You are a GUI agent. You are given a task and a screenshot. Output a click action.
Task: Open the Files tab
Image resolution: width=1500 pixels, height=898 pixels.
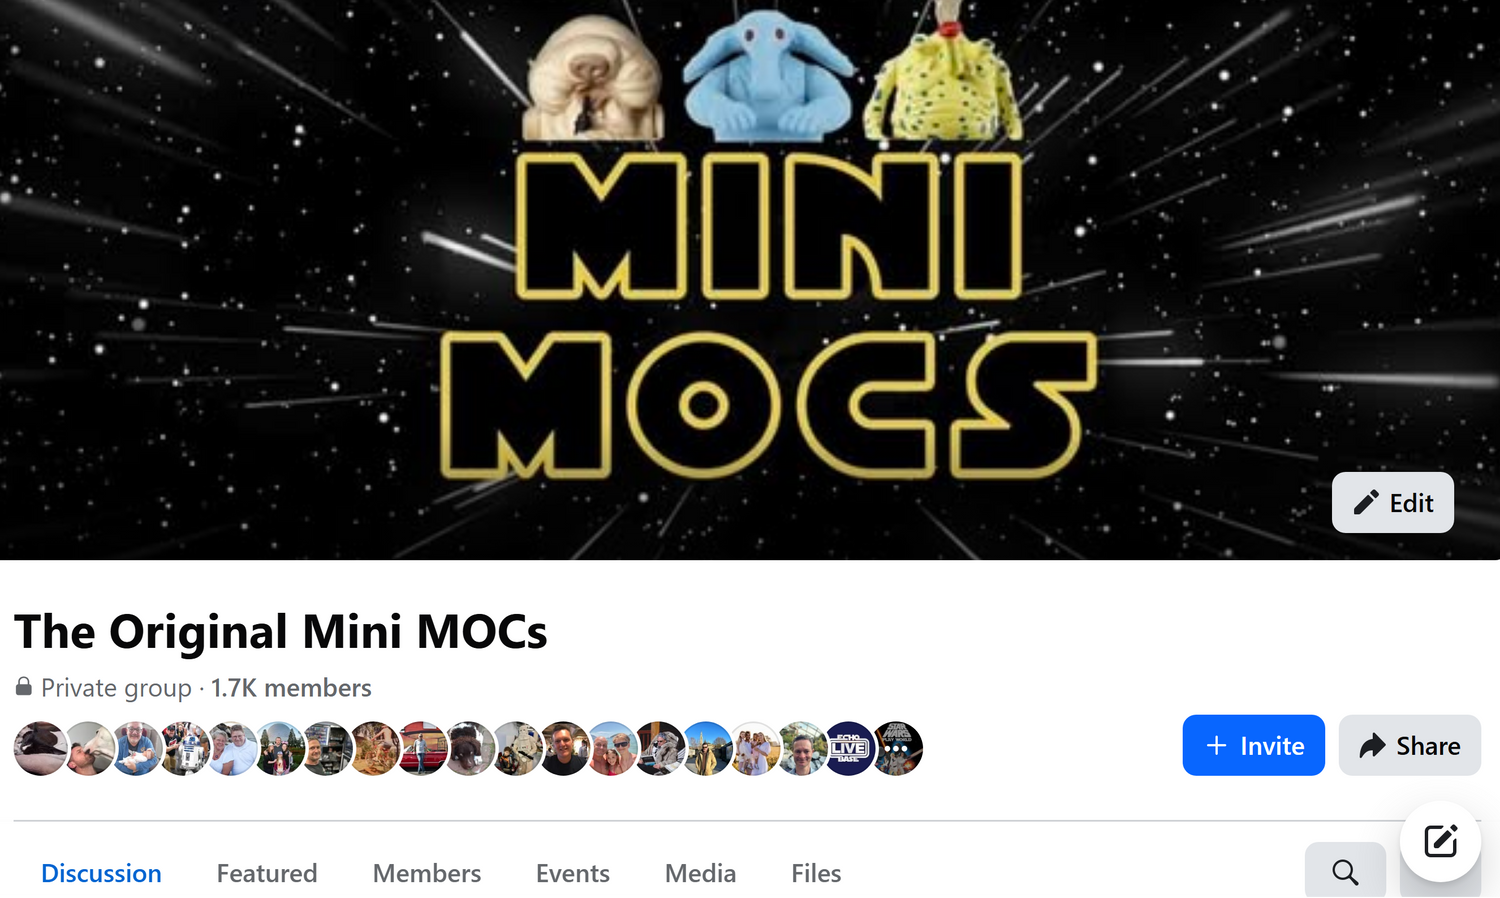click(x=816, y=873)
